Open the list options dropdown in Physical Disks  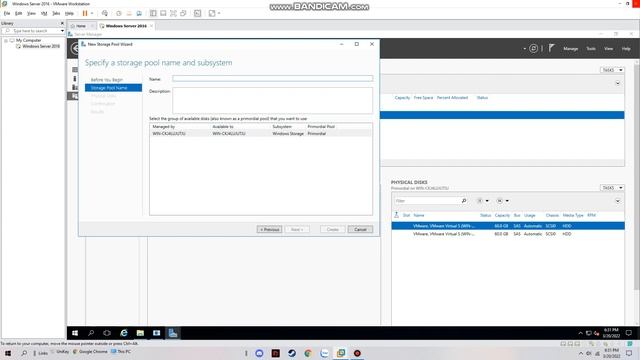pyautogui.click(x=483, y=201)
